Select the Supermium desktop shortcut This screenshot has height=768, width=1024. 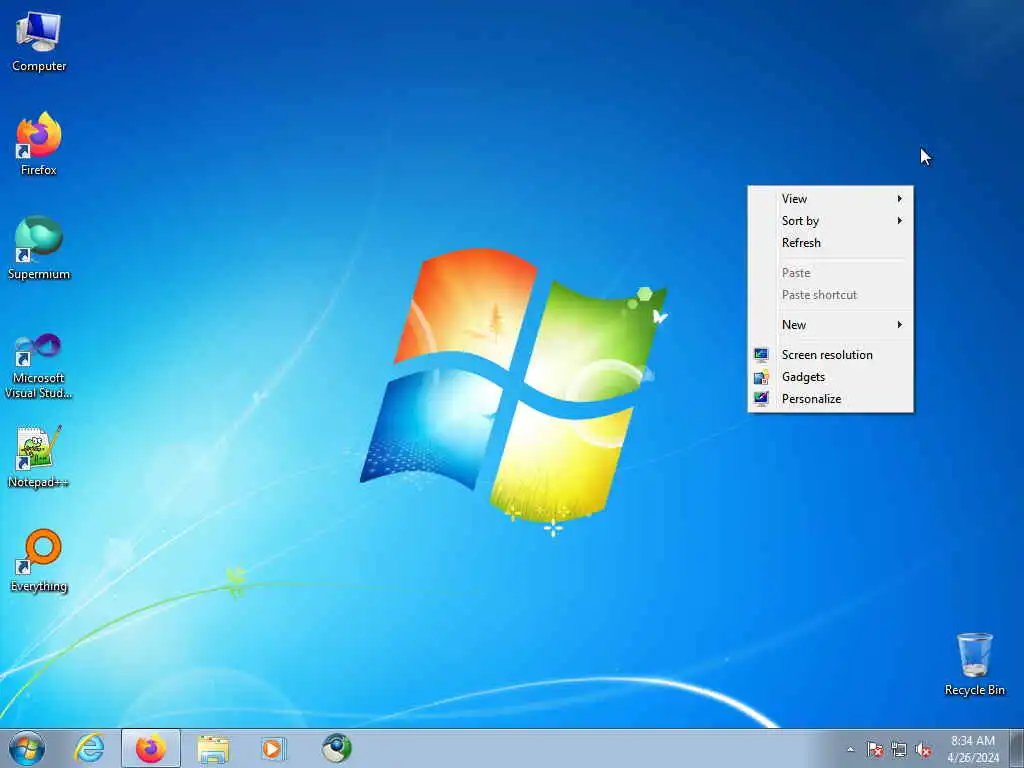[x=39, y=248]
